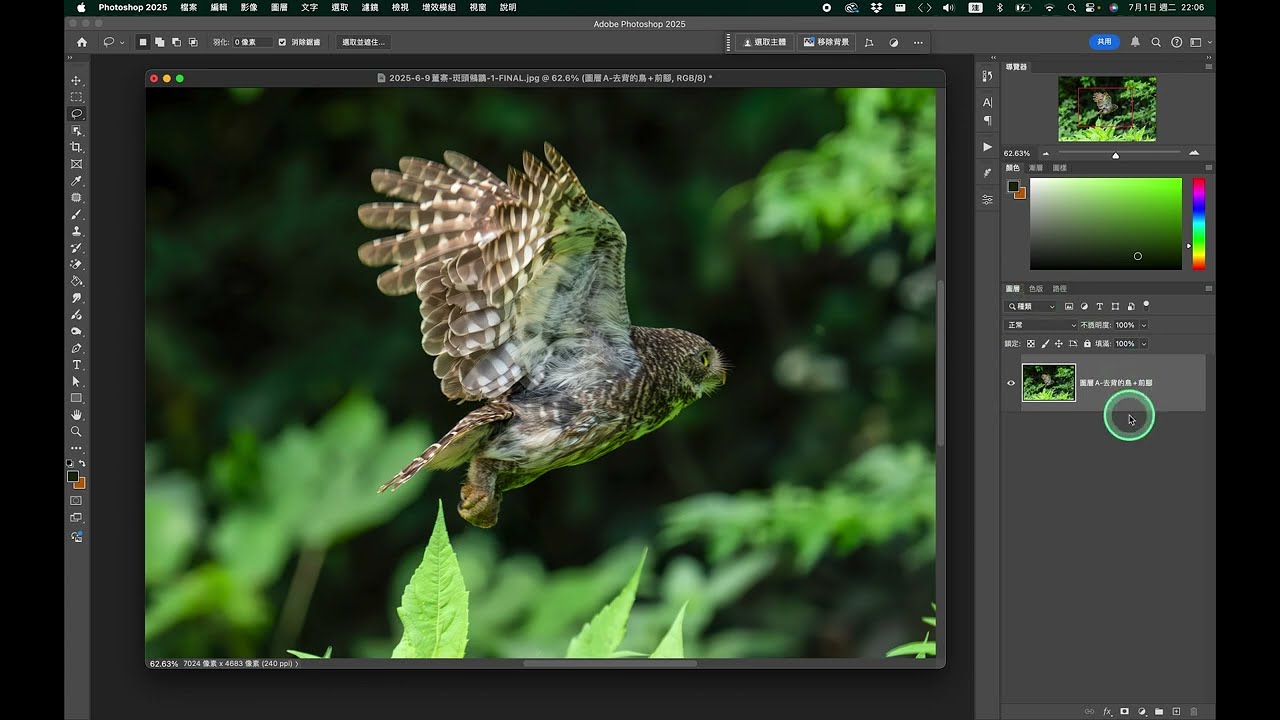This screenshot has width=1280, height=720.
Task: Choose Intersect with Selection mode
Action: (x=192, y=42)
